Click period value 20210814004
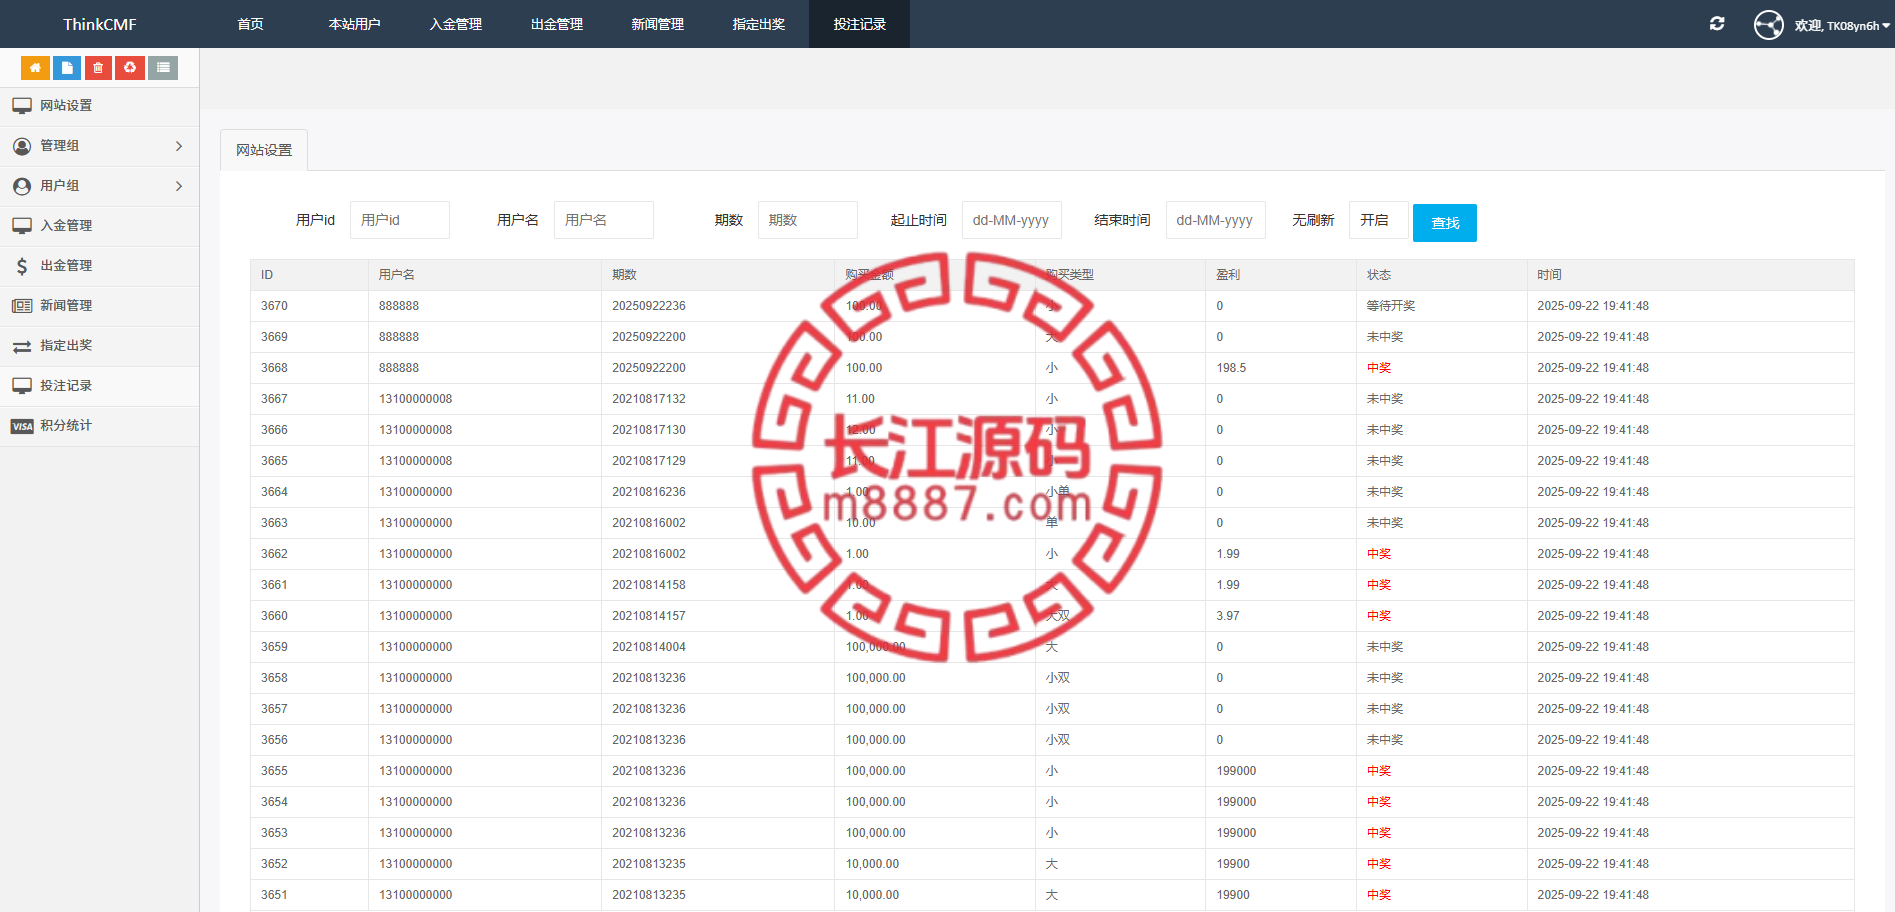1895x912 pixels. coord(649,647)
